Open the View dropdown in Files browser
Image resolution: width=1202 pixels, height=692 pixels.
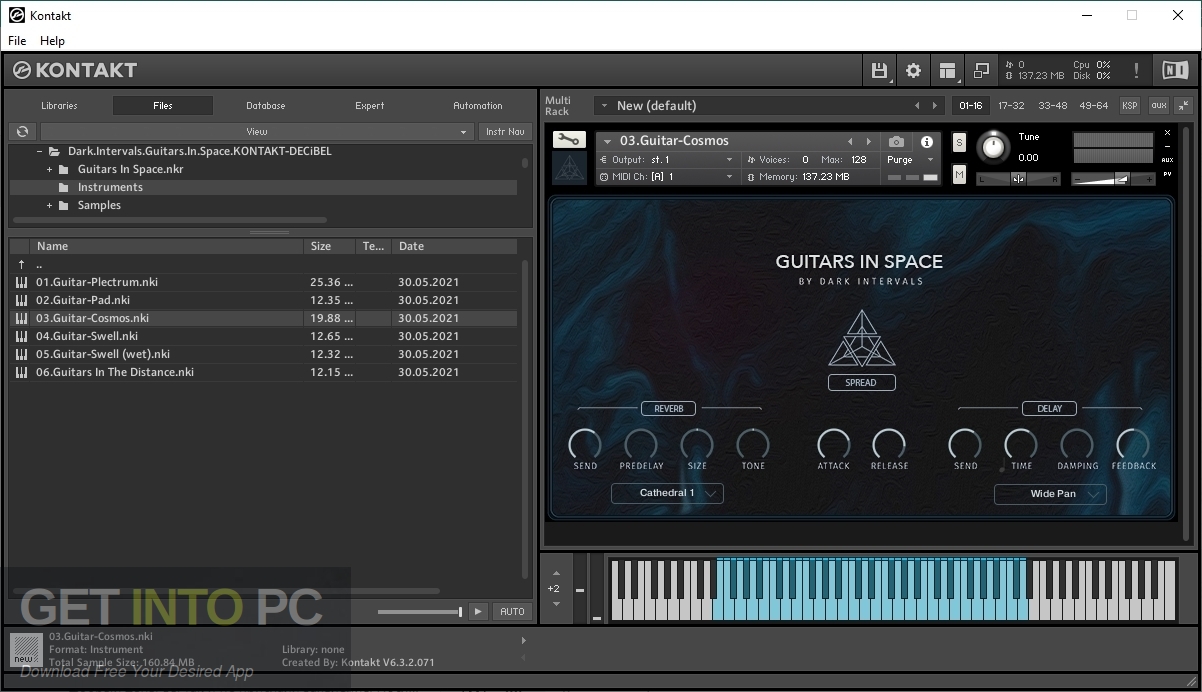pyautogui.click(x=257, y=131)
